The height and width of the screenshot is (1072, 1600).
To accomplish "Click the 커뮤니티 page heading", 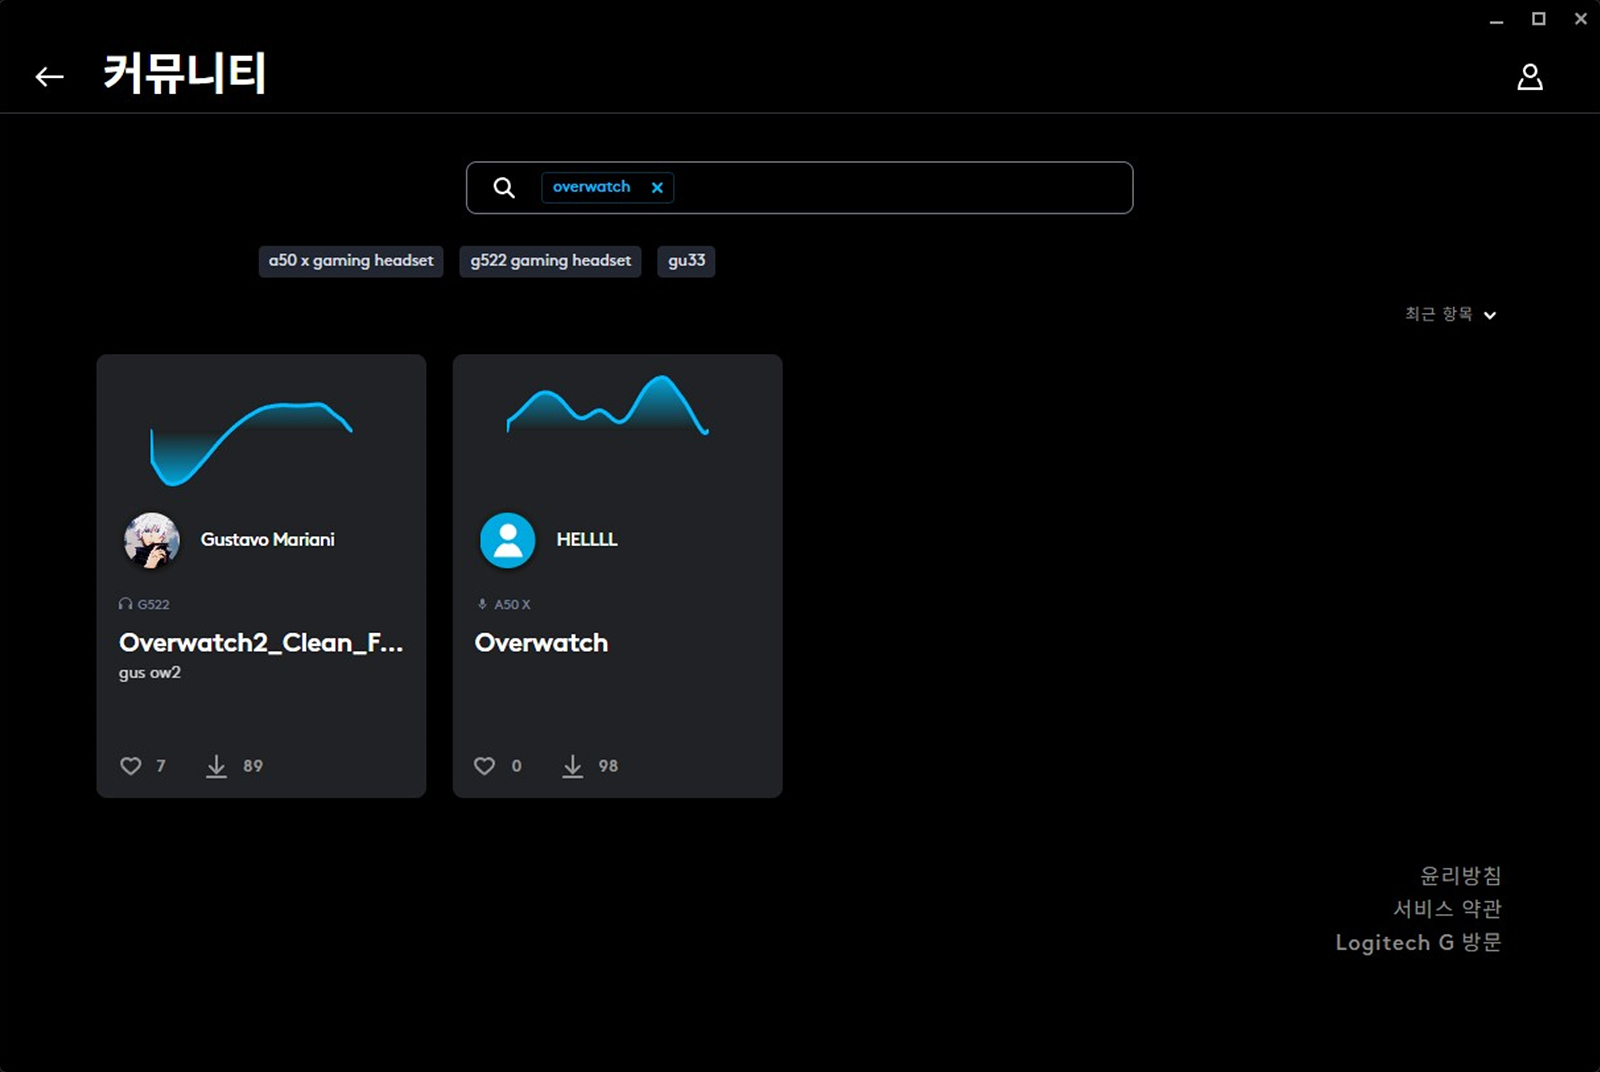I will [185, 74].
